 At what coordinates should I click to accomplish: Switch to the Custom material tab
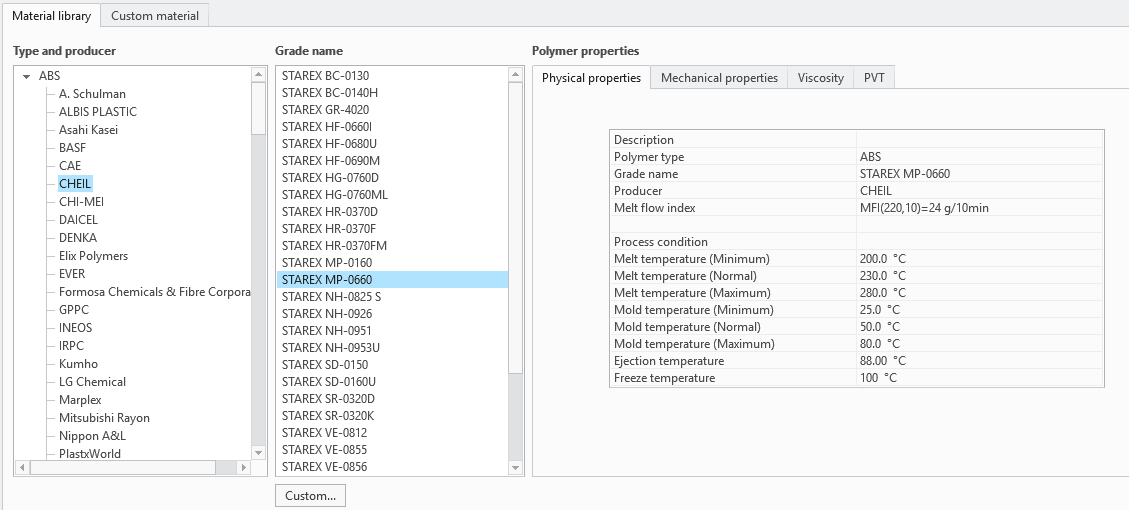pyautogui.click(x=155, y=15)
